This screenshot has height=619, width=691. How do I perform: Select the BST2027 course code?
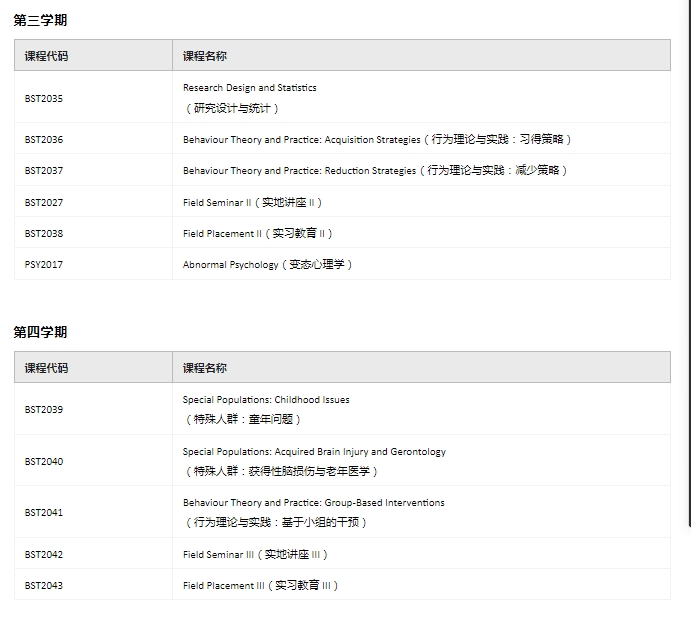pyautogui.click(x=44, y=203)
